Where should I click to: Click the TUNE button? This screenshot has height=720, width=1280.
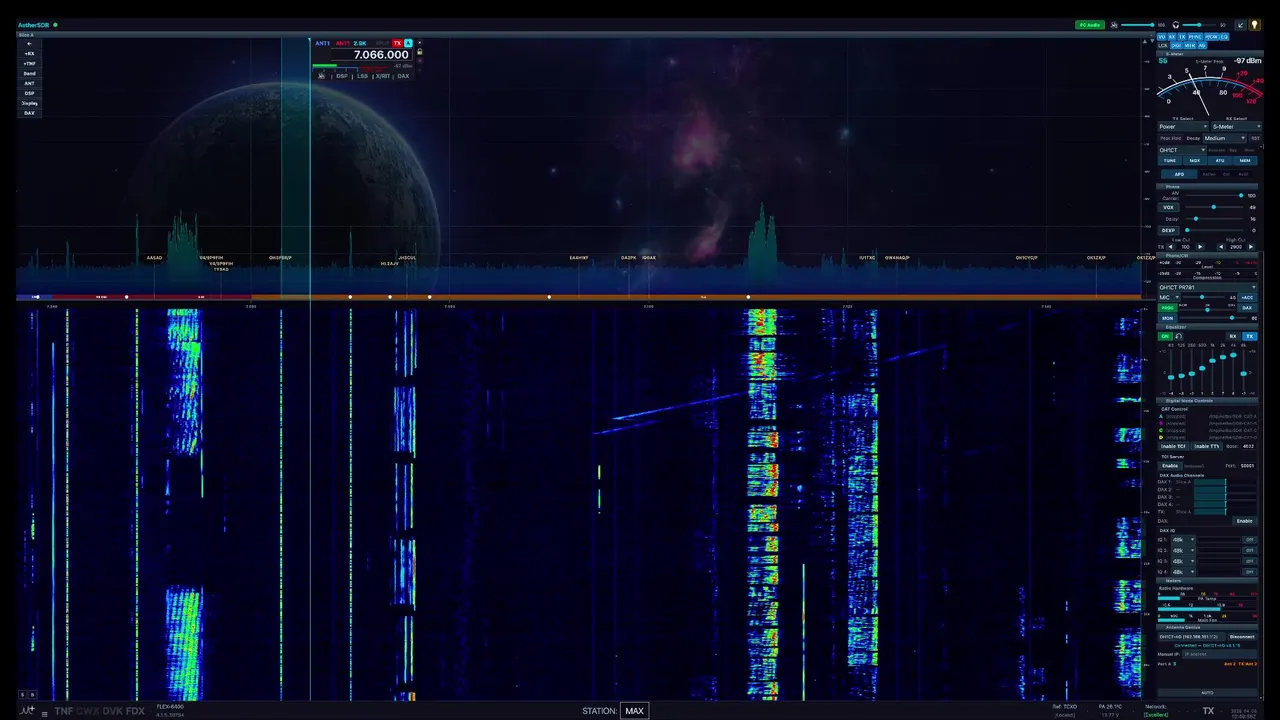point(1170,160)
